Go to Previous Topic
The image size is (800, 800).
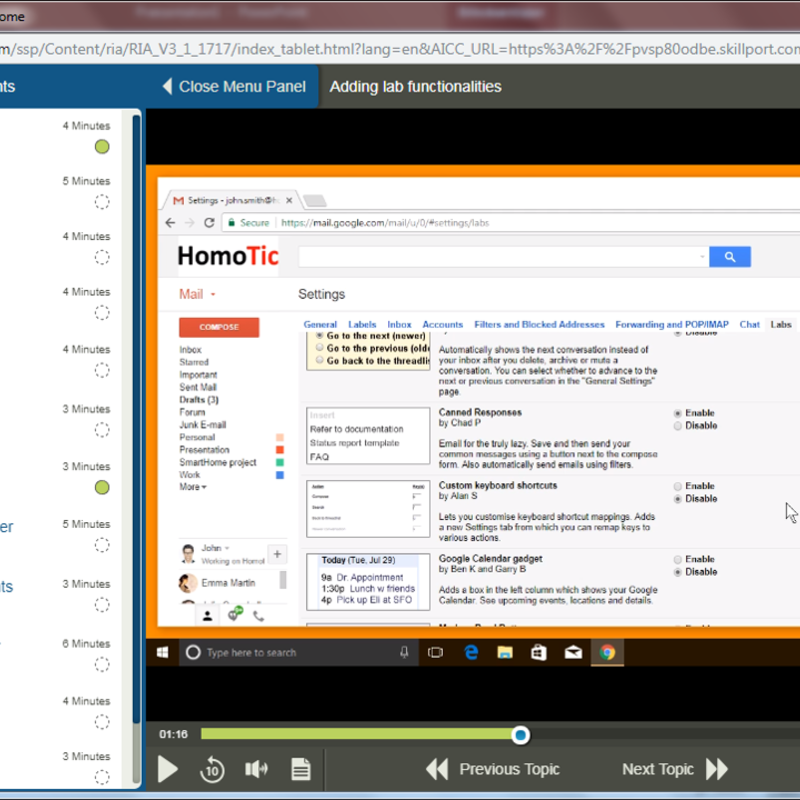[493, 769]
